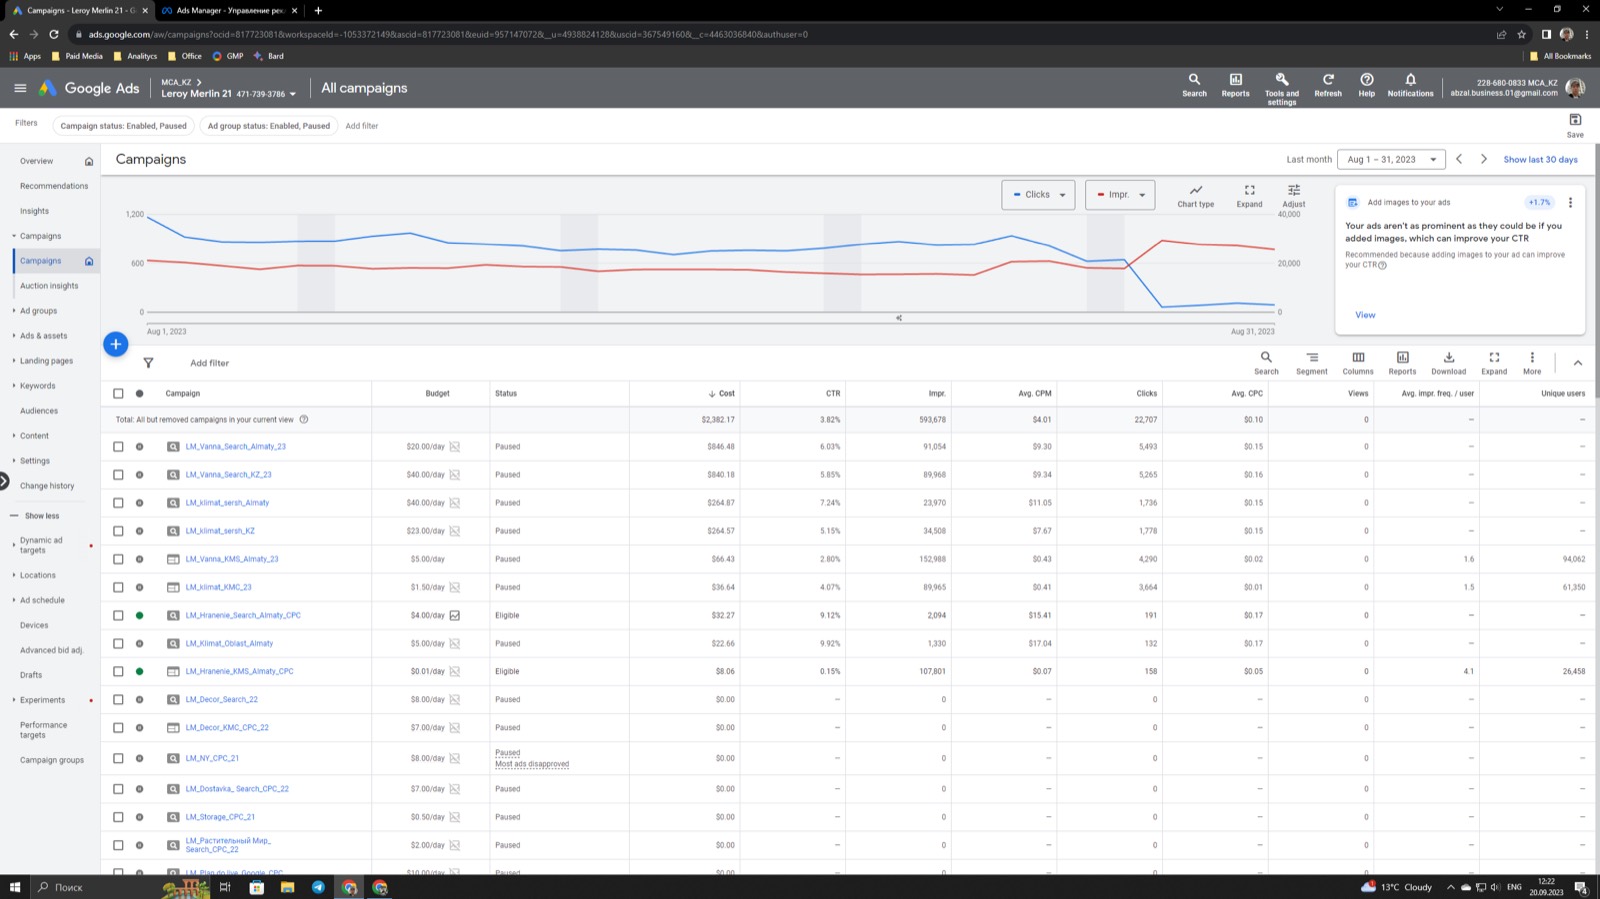Adjust the chart settings
This screenshot has width=1600, height=899.
click(x=1293, y=195)
